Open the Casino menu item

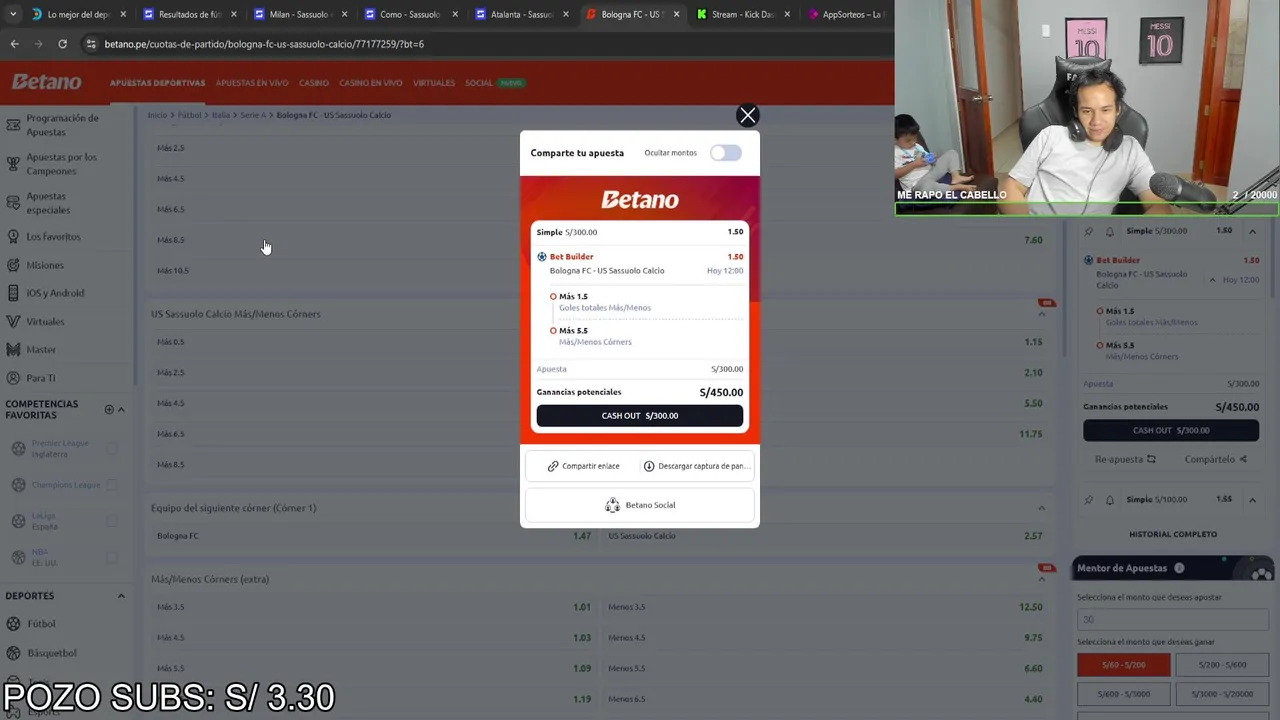tap(314, 83)
